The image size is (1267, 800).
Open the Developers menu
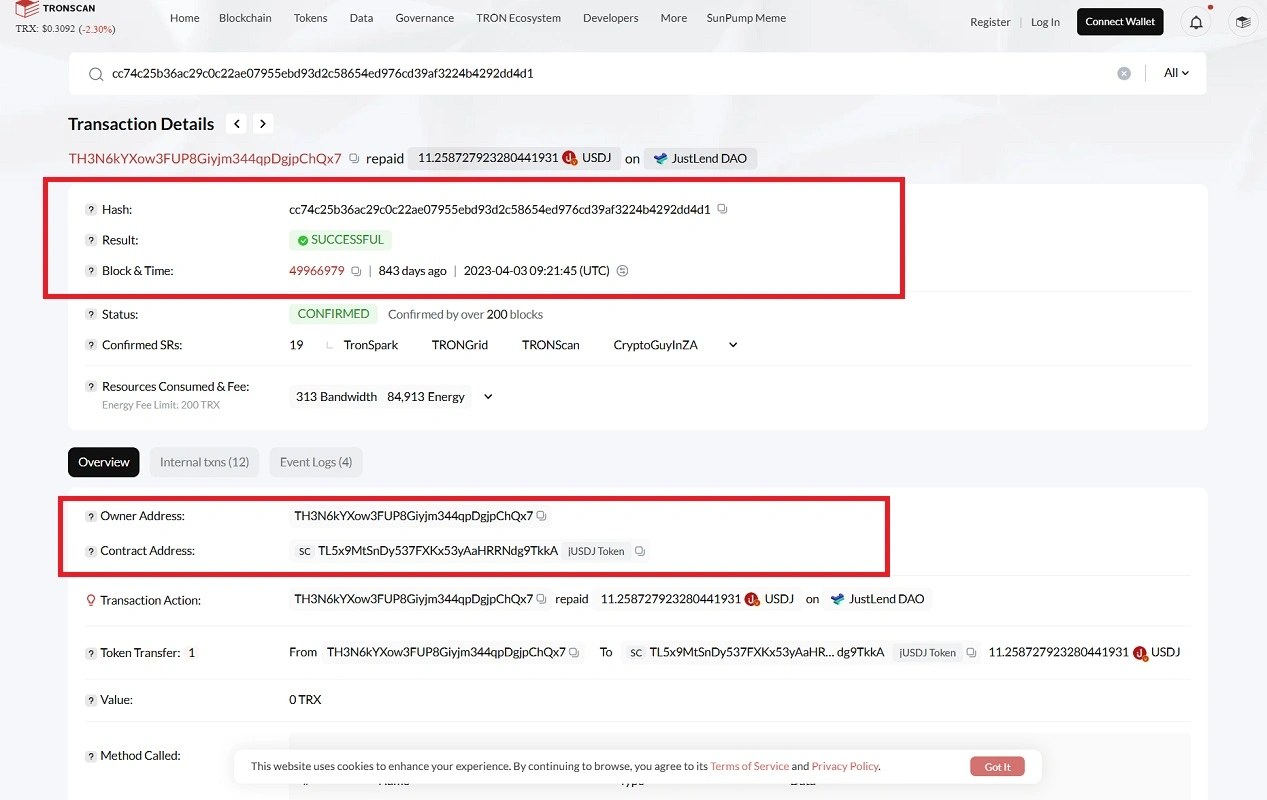click(x=610, y=18)
